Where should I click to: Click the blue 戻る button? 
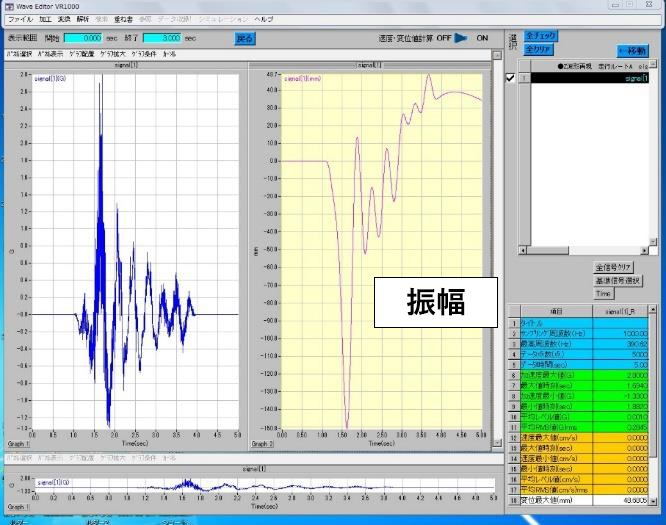[245, 39]
